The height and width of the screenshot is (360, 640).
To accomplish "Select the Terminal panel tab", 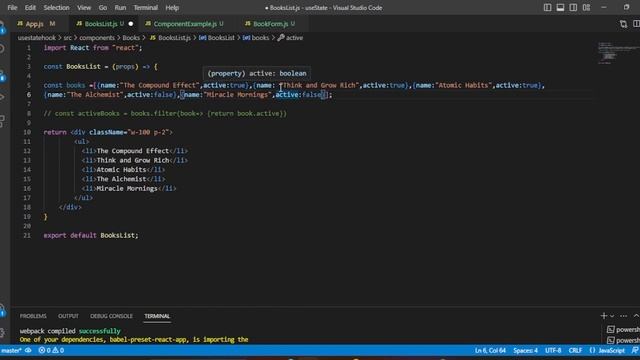I will [x=157, y=316].
